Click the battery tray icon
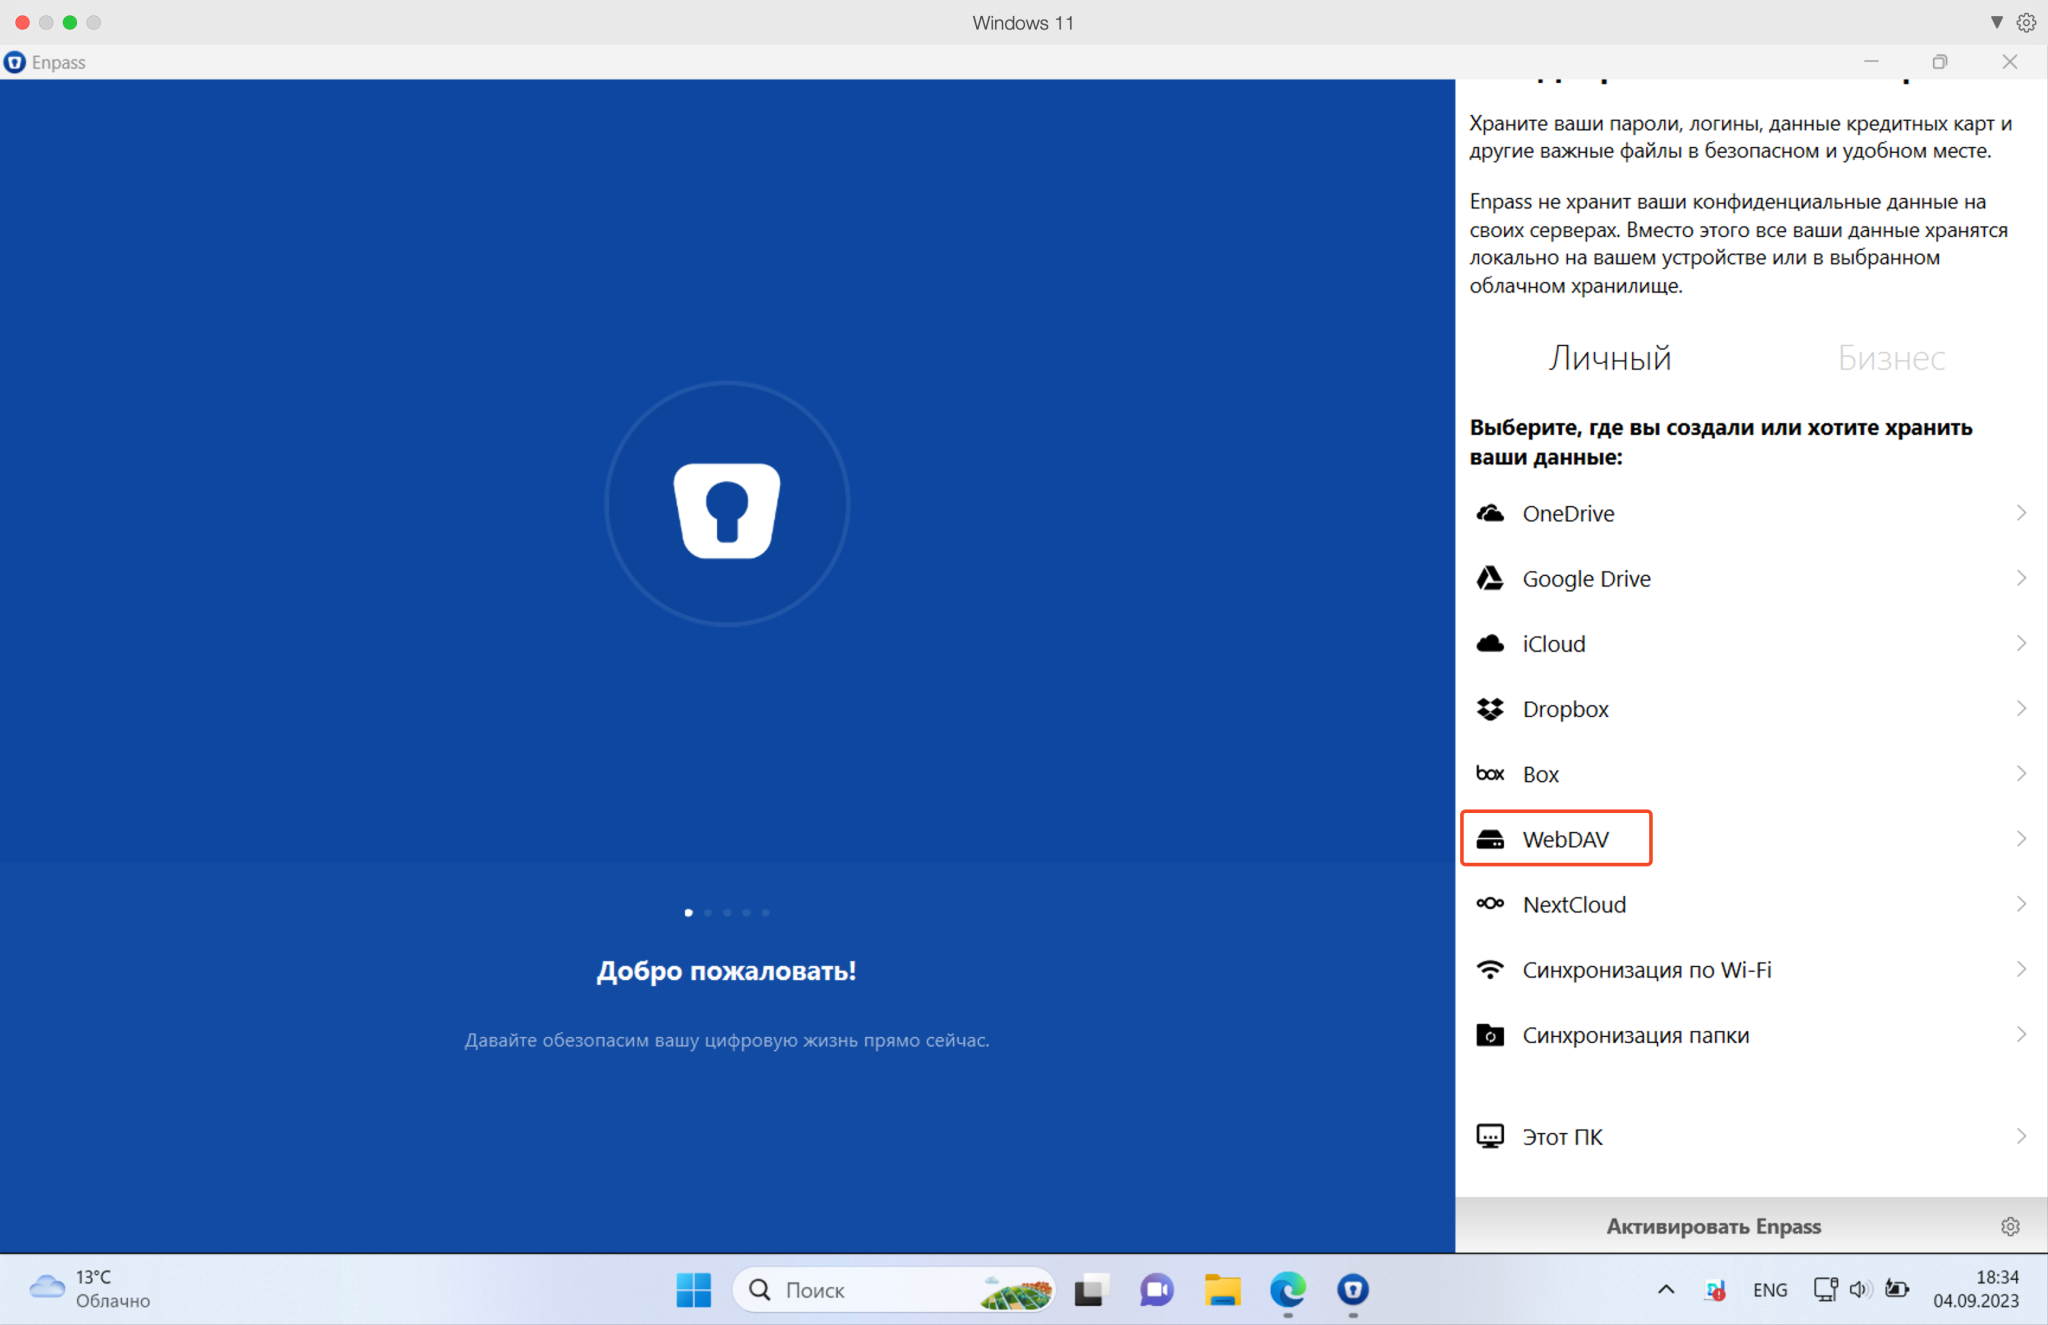 click(x=1896, y=1290)
